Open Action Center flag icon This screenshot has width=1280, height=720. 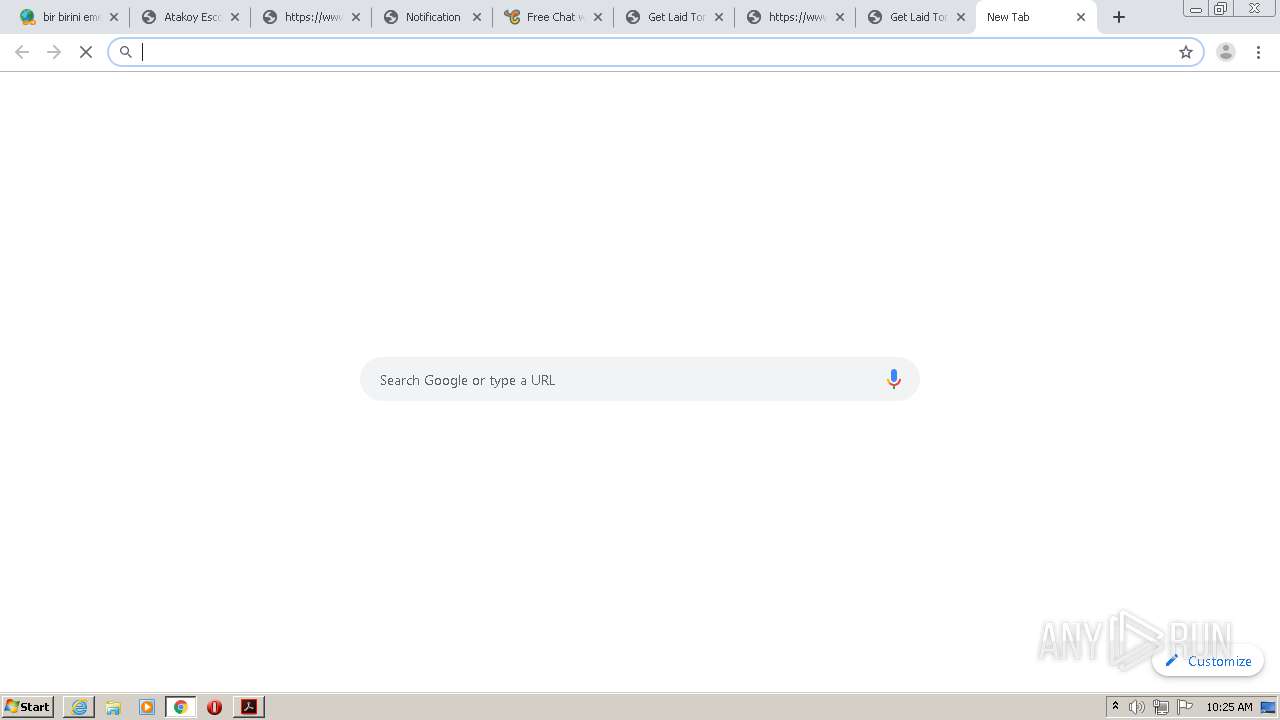1185,707
